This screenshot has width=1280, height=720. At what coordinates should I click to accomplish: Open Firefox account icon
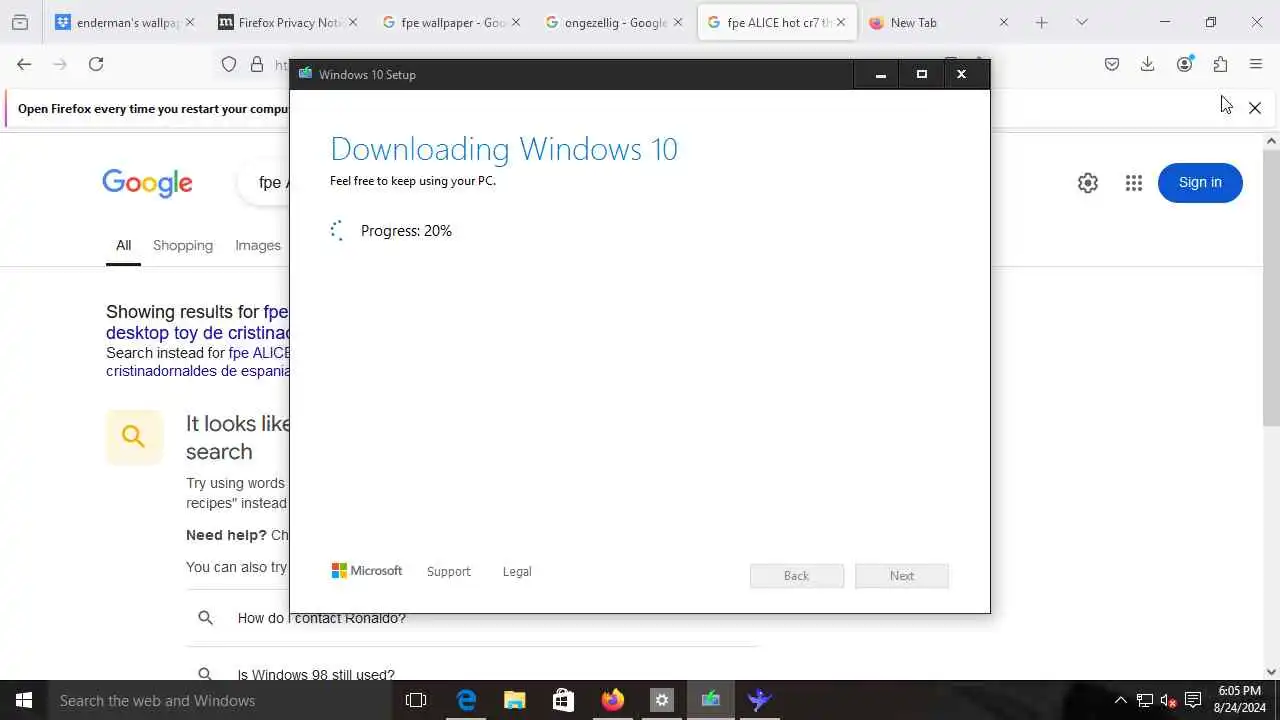click(x=1184, y=64)
